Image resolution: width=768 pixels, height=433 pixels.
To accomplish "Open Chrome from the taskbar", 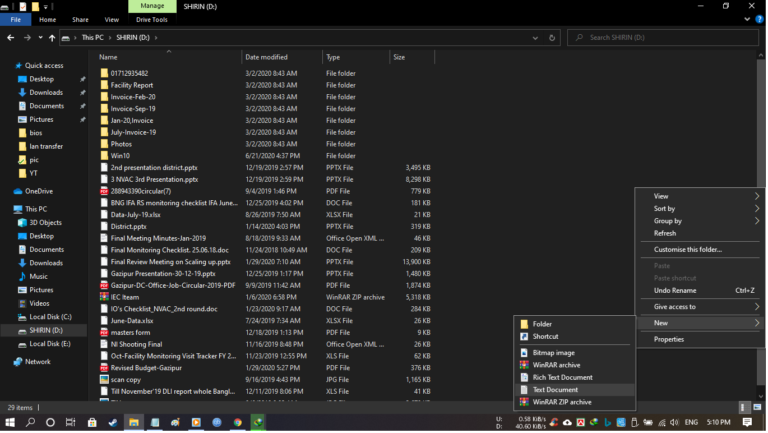I will (238, 423).
